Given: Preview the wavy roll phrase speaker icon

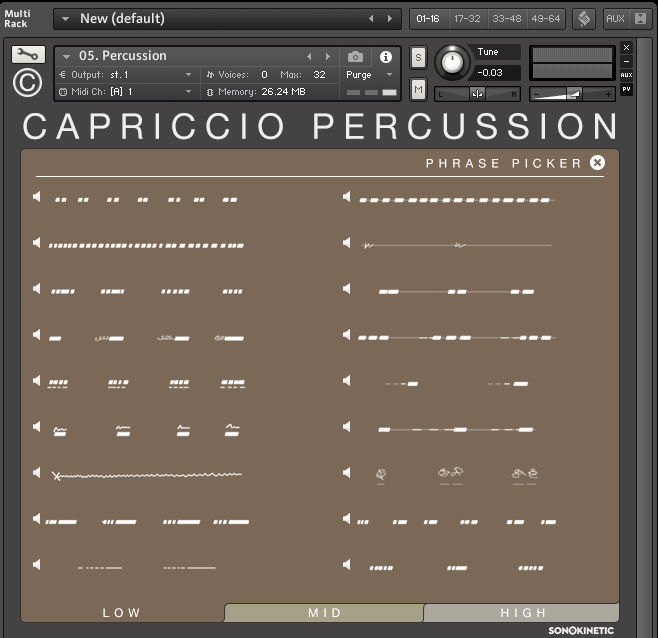Looking at the screenshot, I should (x=37, y=473).
